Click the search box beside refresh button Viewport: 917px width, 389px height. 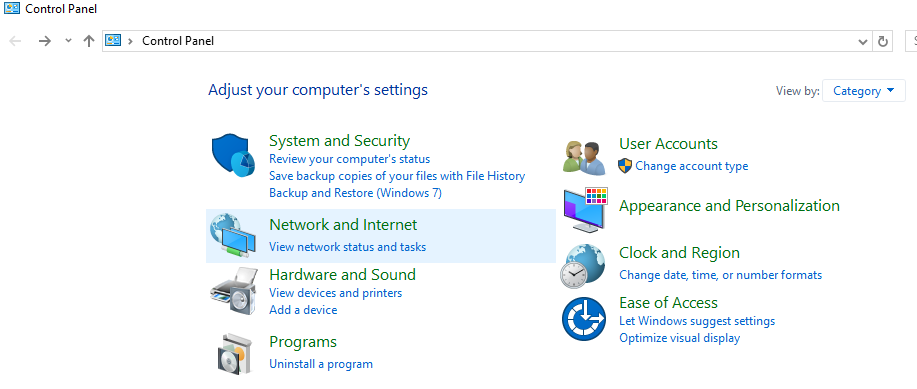(x=911, y=42)
